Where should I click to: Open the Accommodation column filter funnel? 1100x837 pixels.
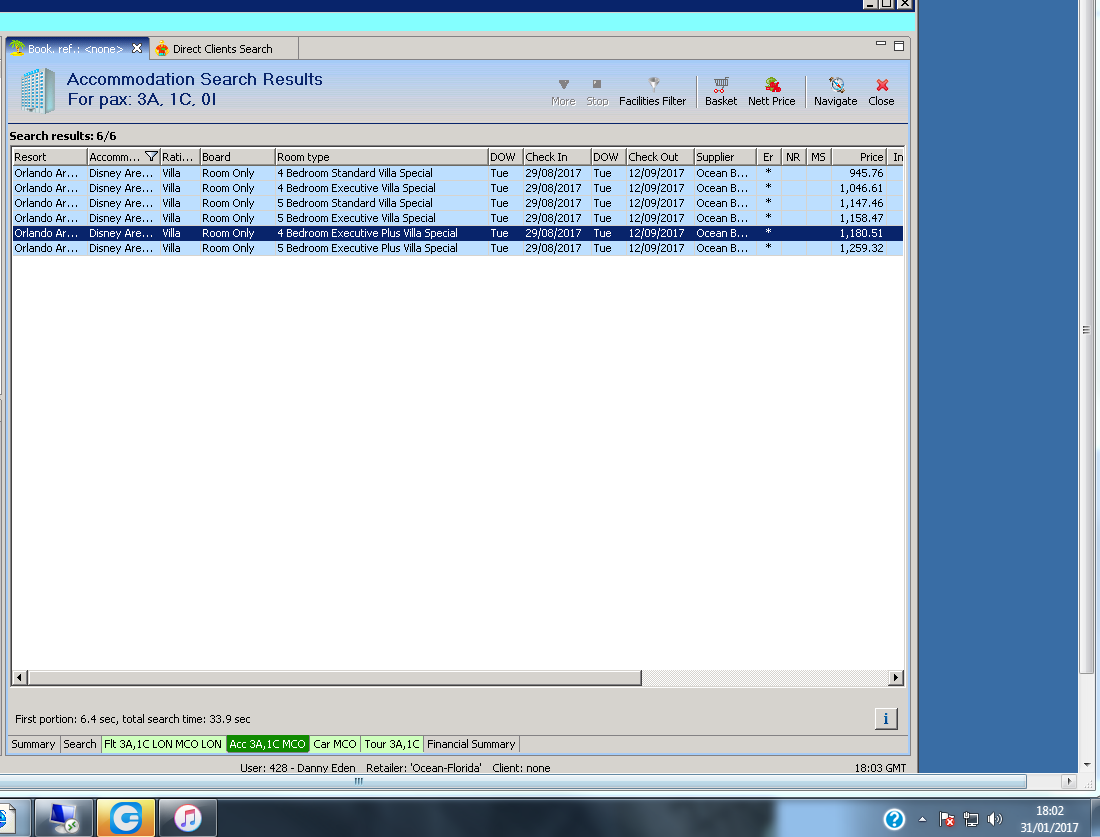(150, 156)
